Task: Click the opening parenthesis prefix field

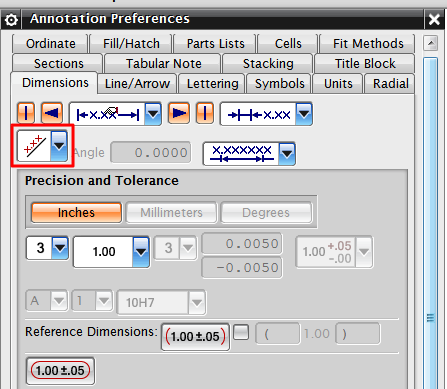Action: [x=278, y=333]
